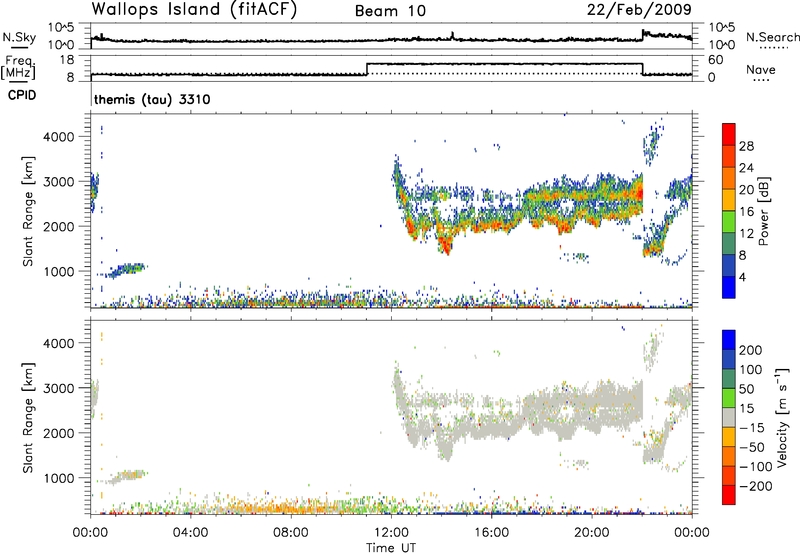Viewport: 800px width, 554px height.
Task: Click the '04:00' time tick label
Action: [191, 533]
